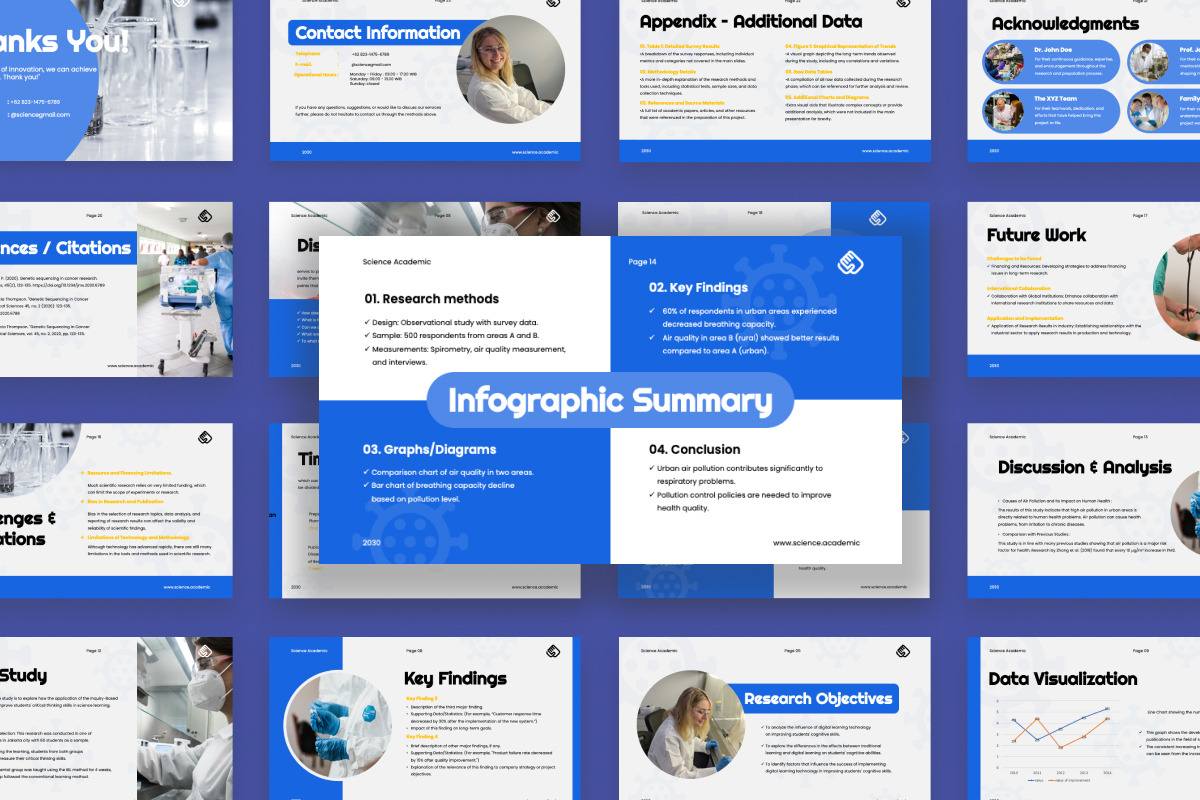1200x800 pixels.
Task: Click the white logo beside Page 14
Action: [x=850, y=262]
